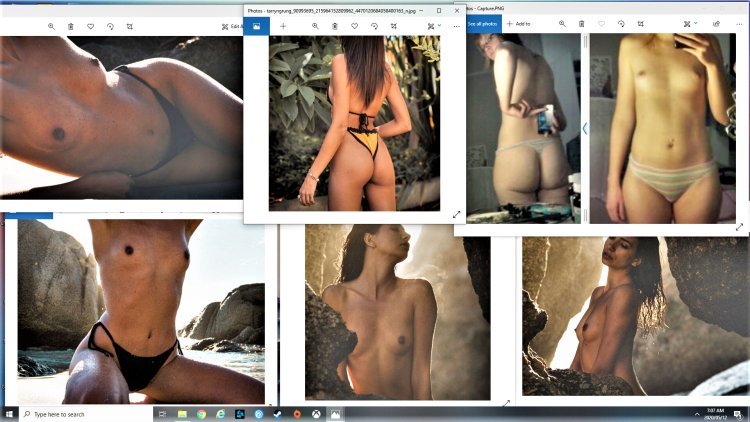Image resolution: width=750 pixels, height=422 pixels.
Task: Show hidden icons in the system tray
Action: [x=697, y=413]
